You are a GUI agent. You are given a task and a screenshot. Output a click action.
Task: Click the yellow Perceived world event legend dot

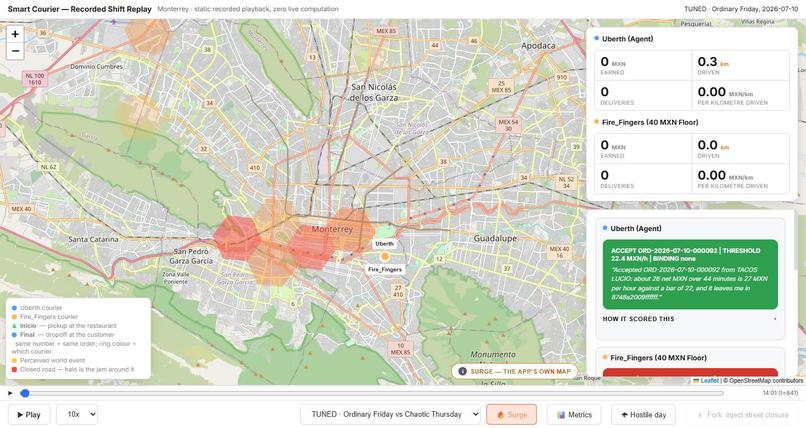[x=14, y=360]
